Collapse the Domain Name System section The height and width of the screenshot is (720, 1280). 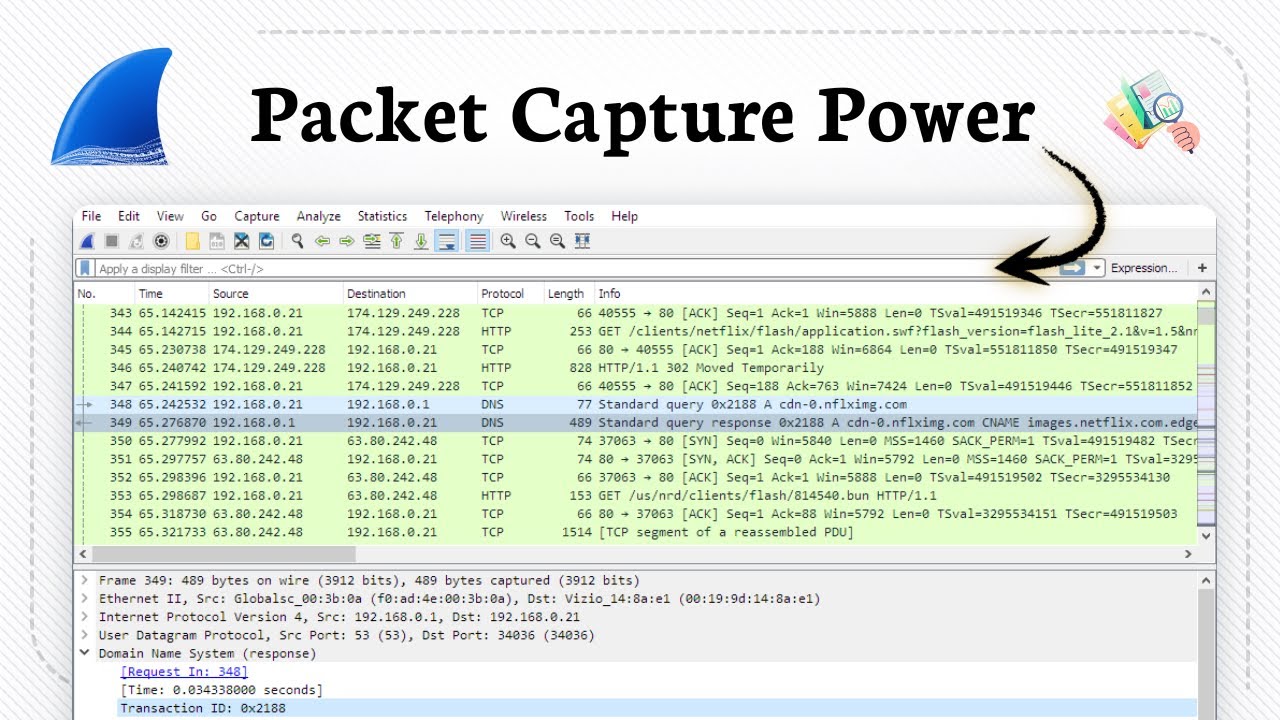(x=85, y=653)
